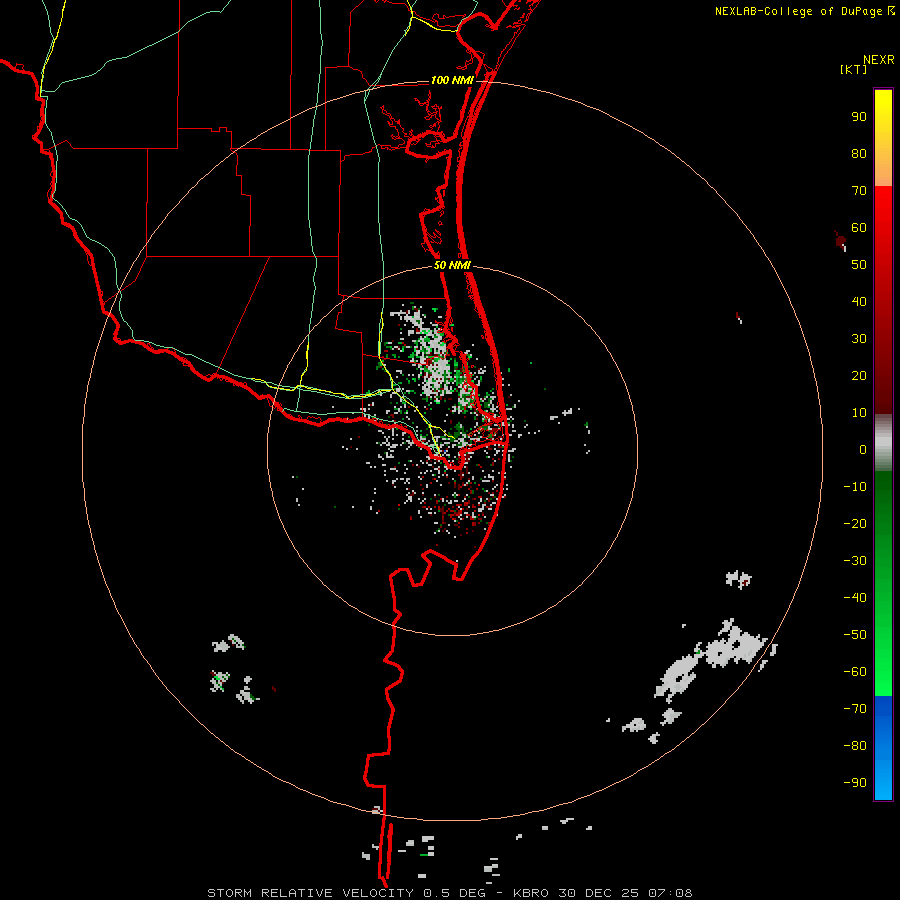Click the [KT] units label above the legend

(x=853, y=69)
